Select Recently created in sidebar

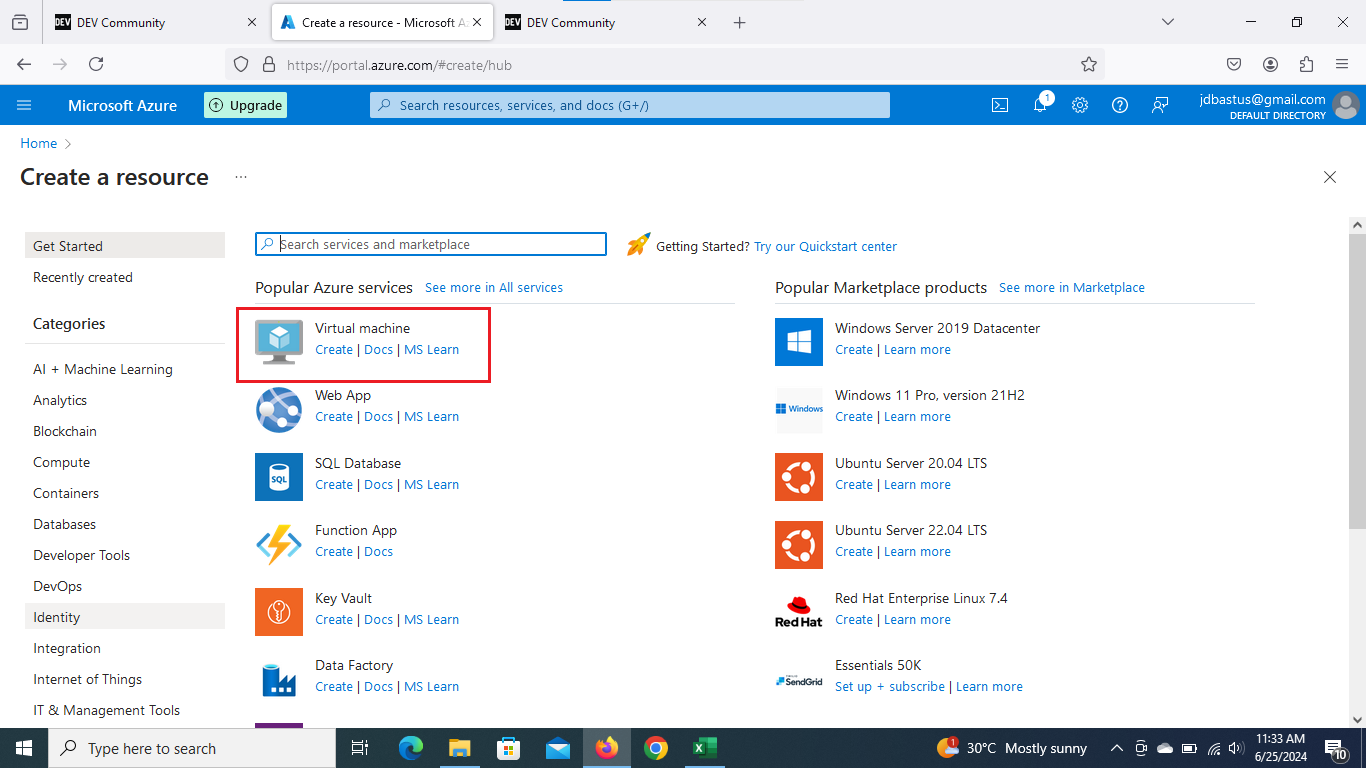click(83, 277)
